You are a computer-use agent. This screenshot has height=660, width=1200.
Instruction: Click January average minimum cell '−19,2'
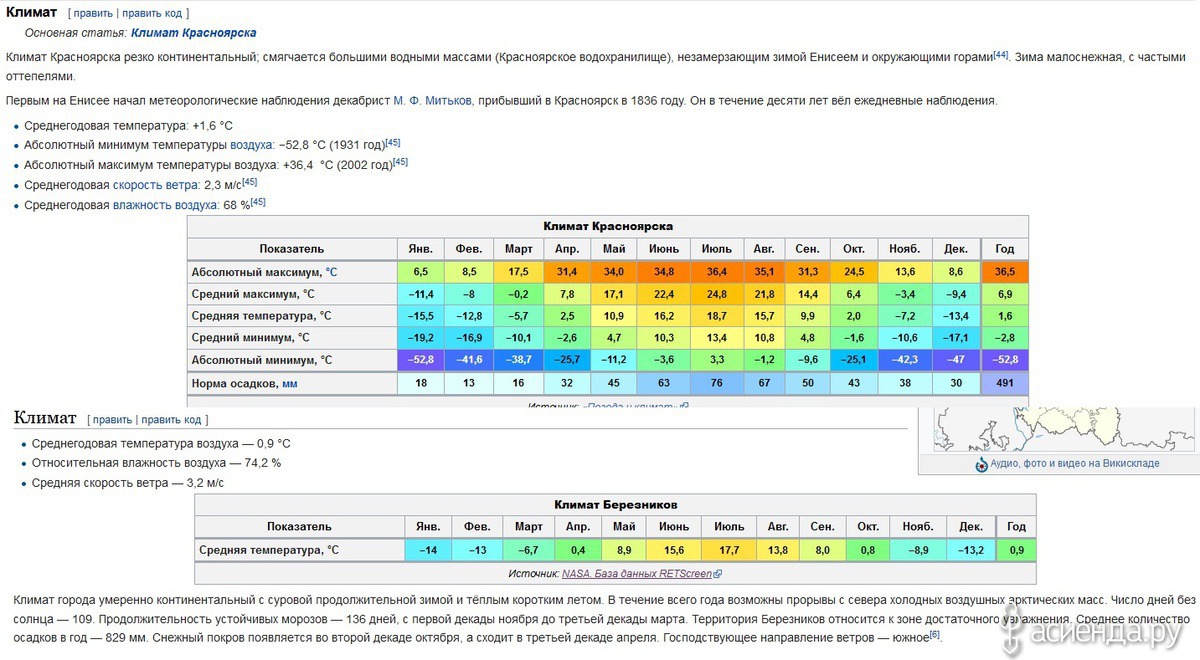tap(421, 338)
